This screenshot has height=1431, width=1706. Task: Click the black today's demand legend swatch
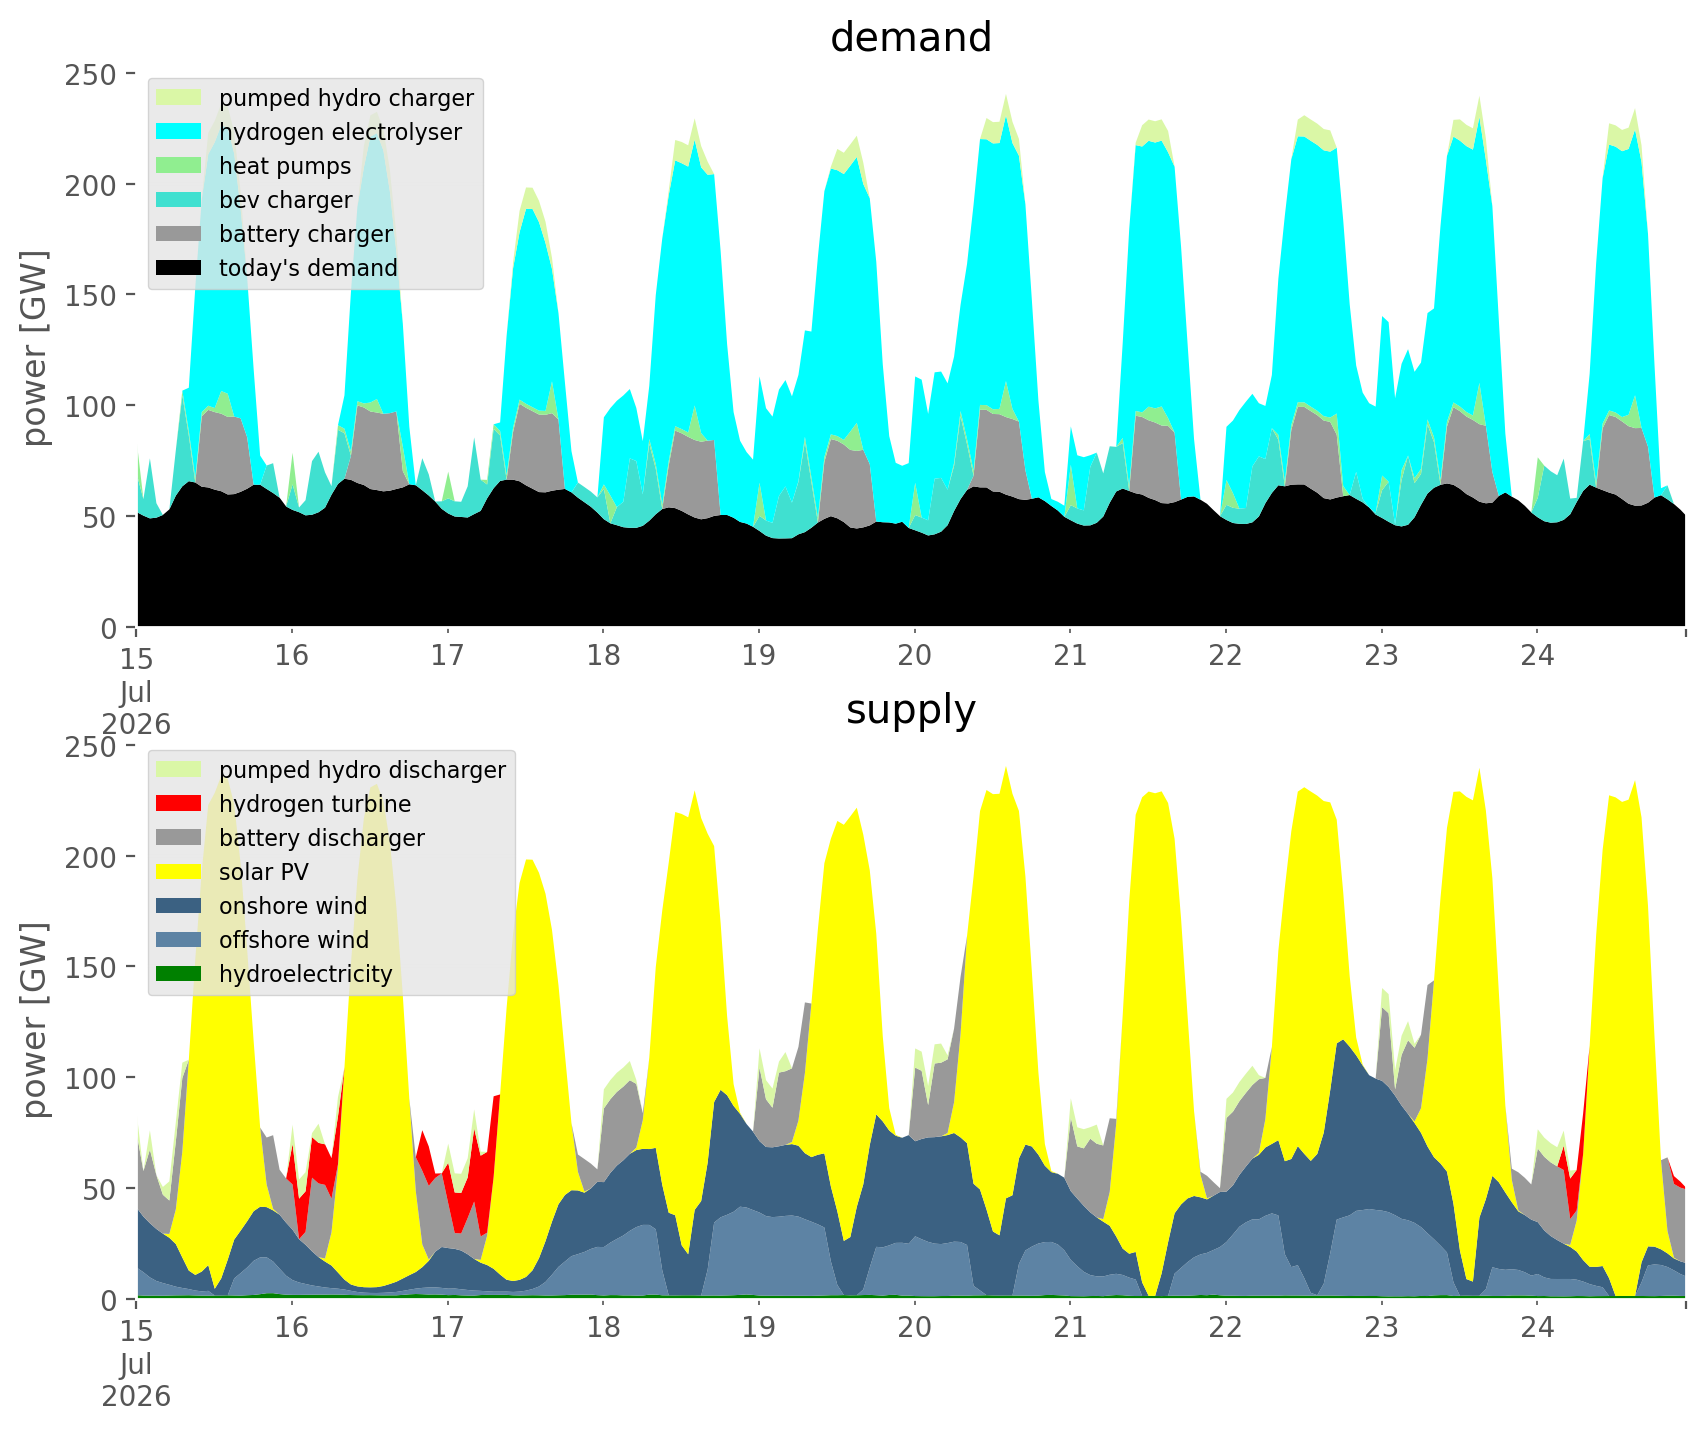(x=179, y=268)
